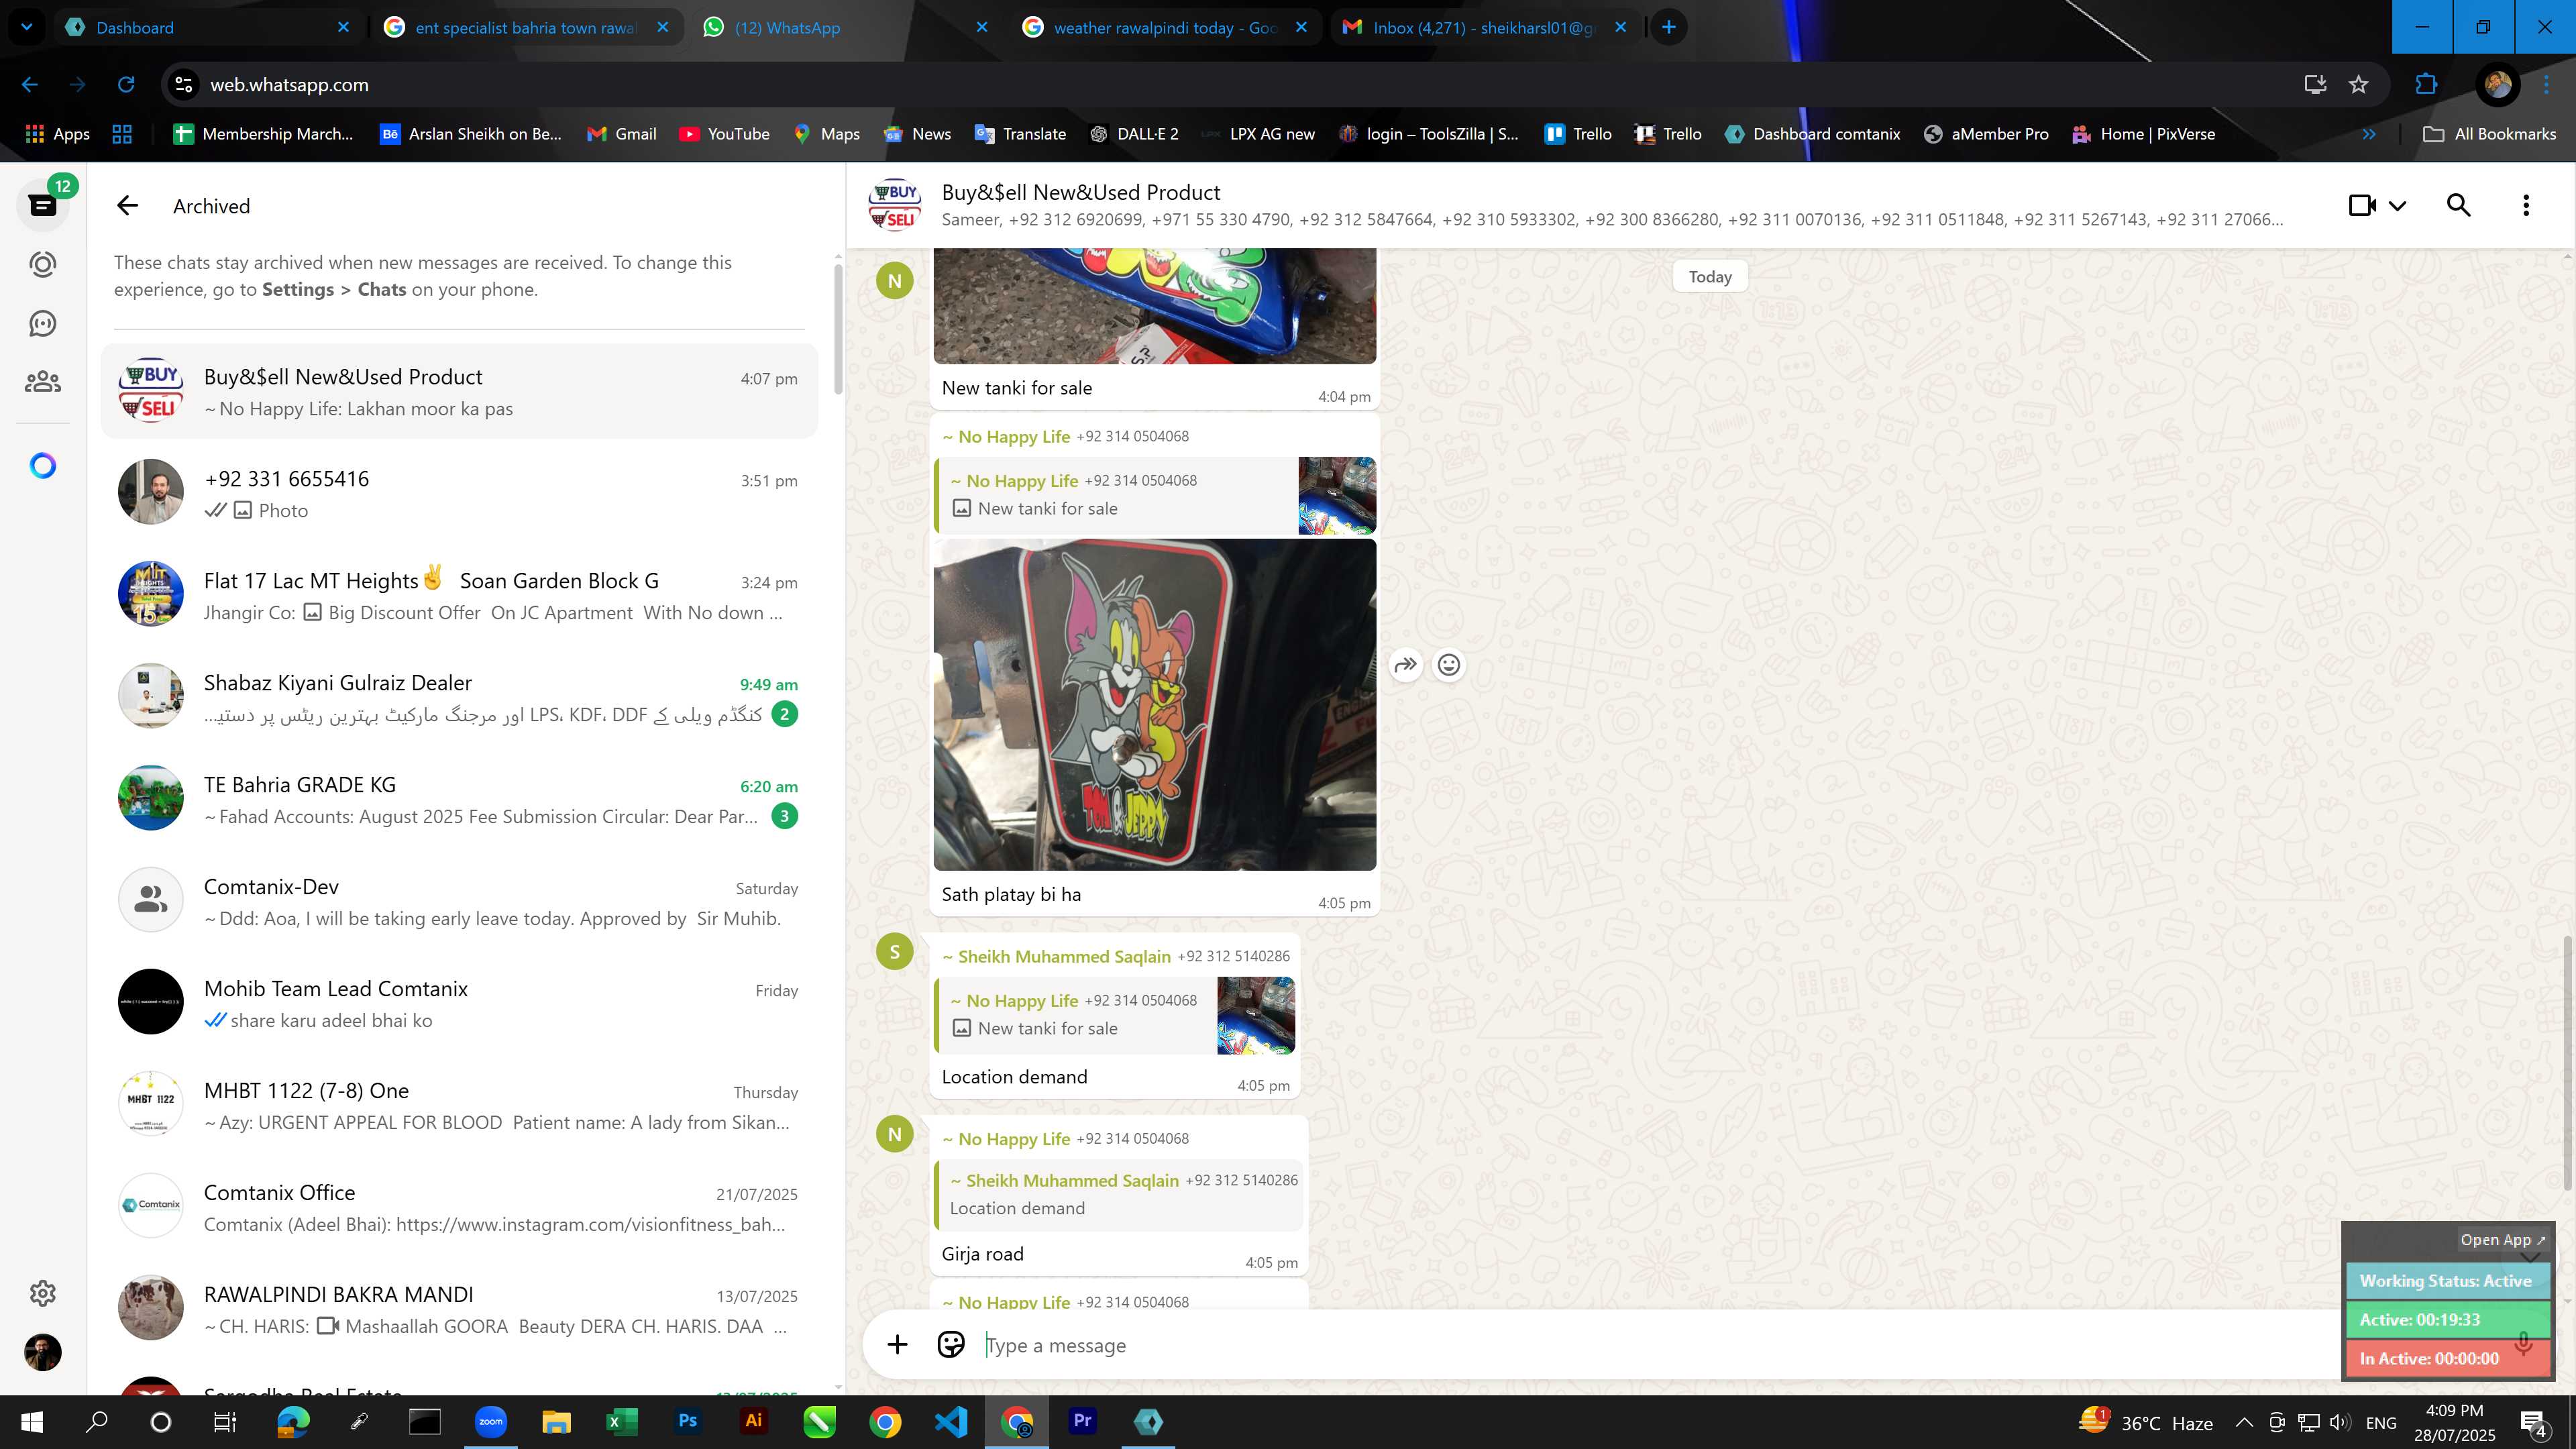Screen dimensions: 2576x1449
Task: Open the MHBT 1122 (7-8) One chat
Action: (459, 1105)
